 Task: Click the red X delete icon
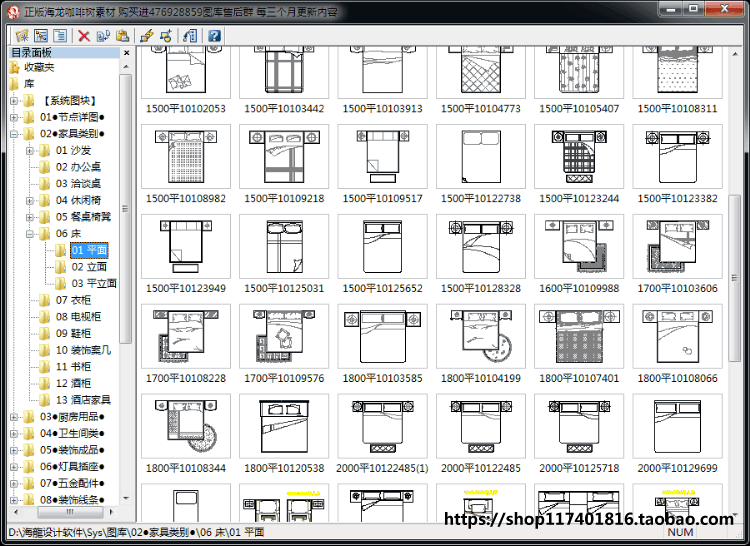coord(84,36)
